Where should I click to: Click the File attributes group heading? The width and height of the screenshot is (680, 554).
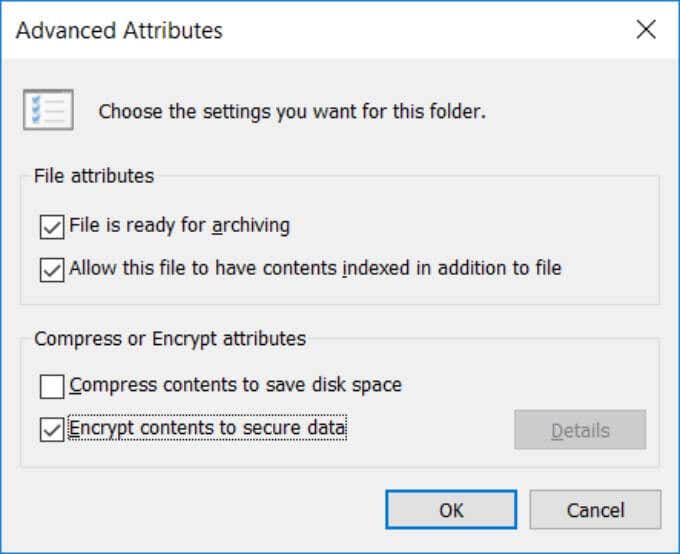tap(94, 176)
